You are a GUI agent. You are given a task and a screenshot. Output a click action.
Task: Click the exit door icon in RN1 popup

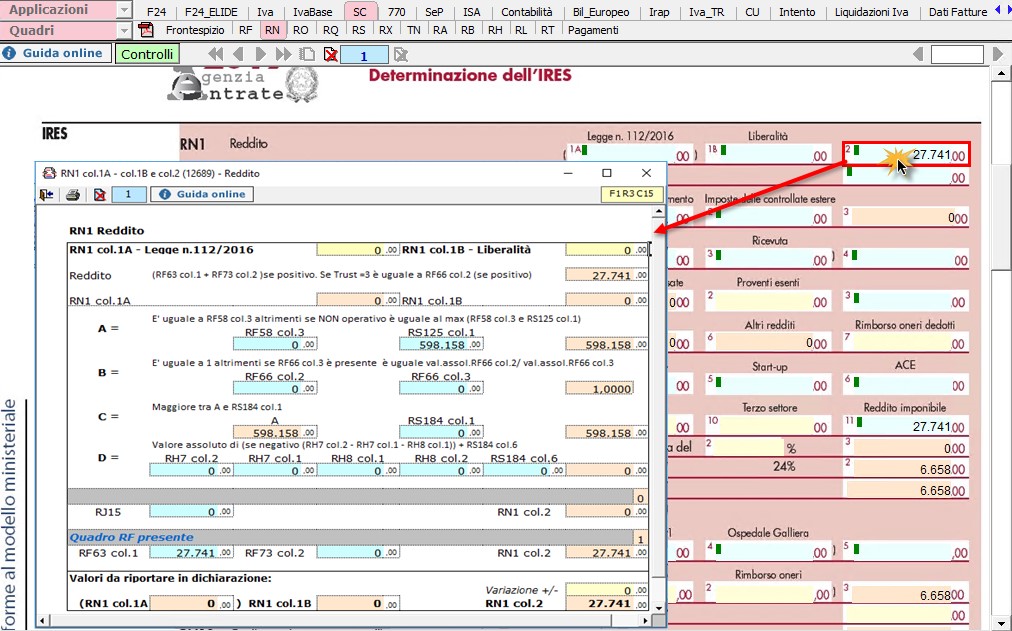(46, 194)
